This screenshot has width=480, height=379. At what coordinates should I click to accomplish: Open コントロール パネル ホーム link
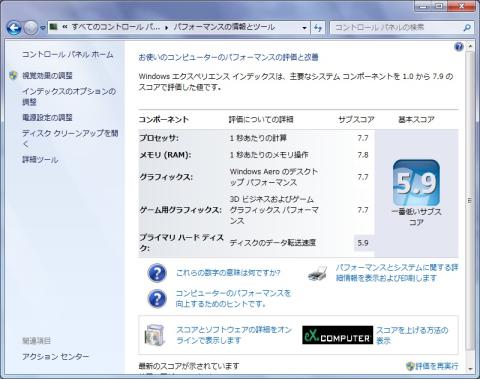[x=67, y=54]
